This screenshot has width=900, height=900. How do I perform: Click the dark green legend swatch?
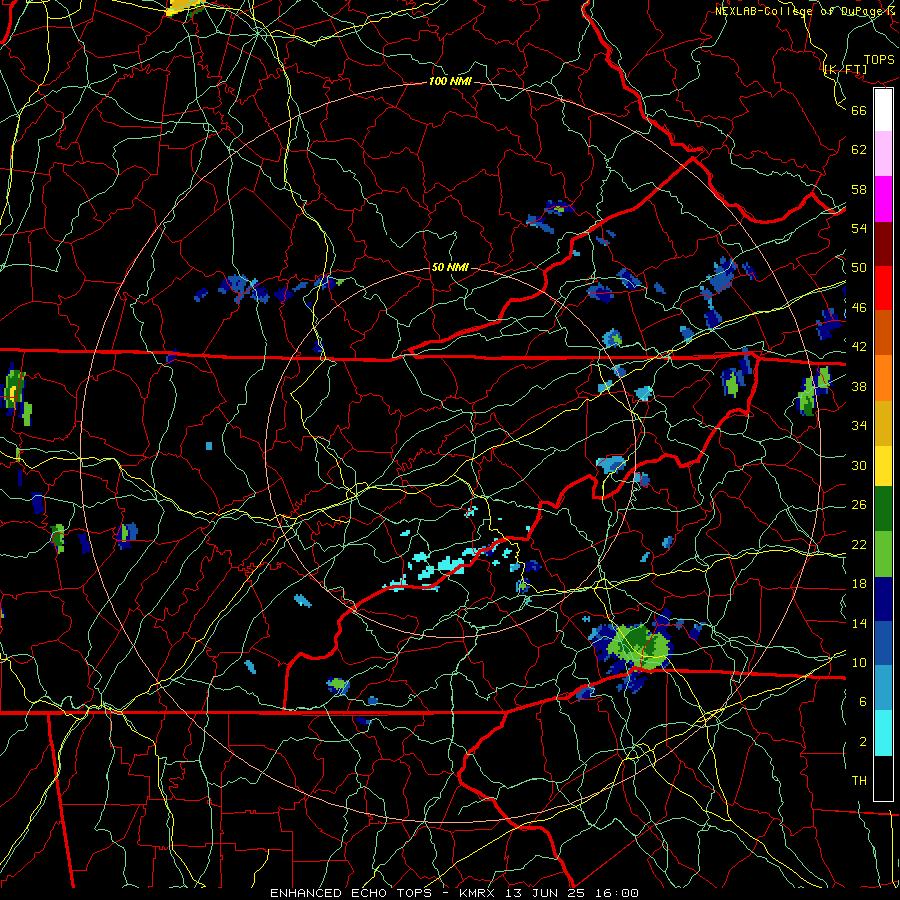[883, 509]
